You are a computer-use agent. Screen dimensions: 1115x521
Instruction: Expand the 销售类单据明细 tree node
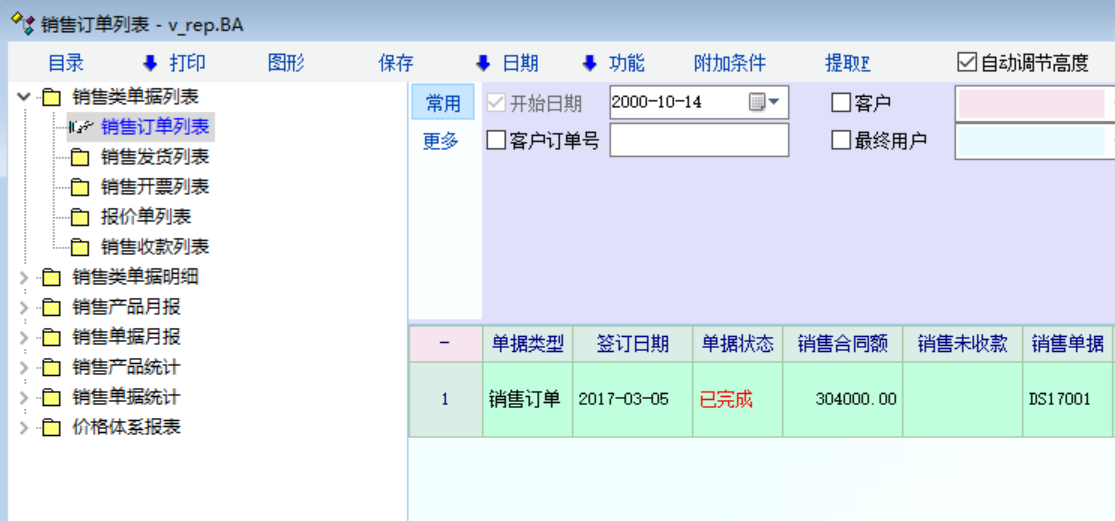(x=24, y=277)
